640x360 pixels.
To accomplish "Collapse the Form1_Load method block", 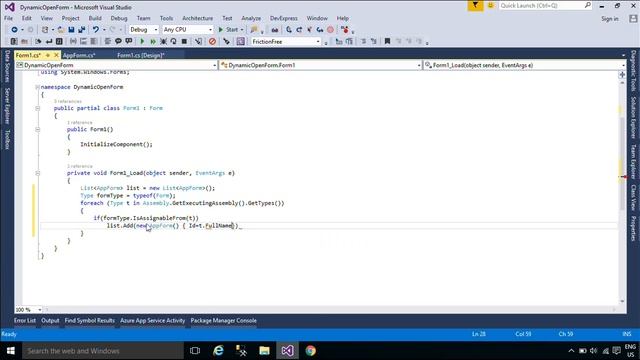I will 37,173.
